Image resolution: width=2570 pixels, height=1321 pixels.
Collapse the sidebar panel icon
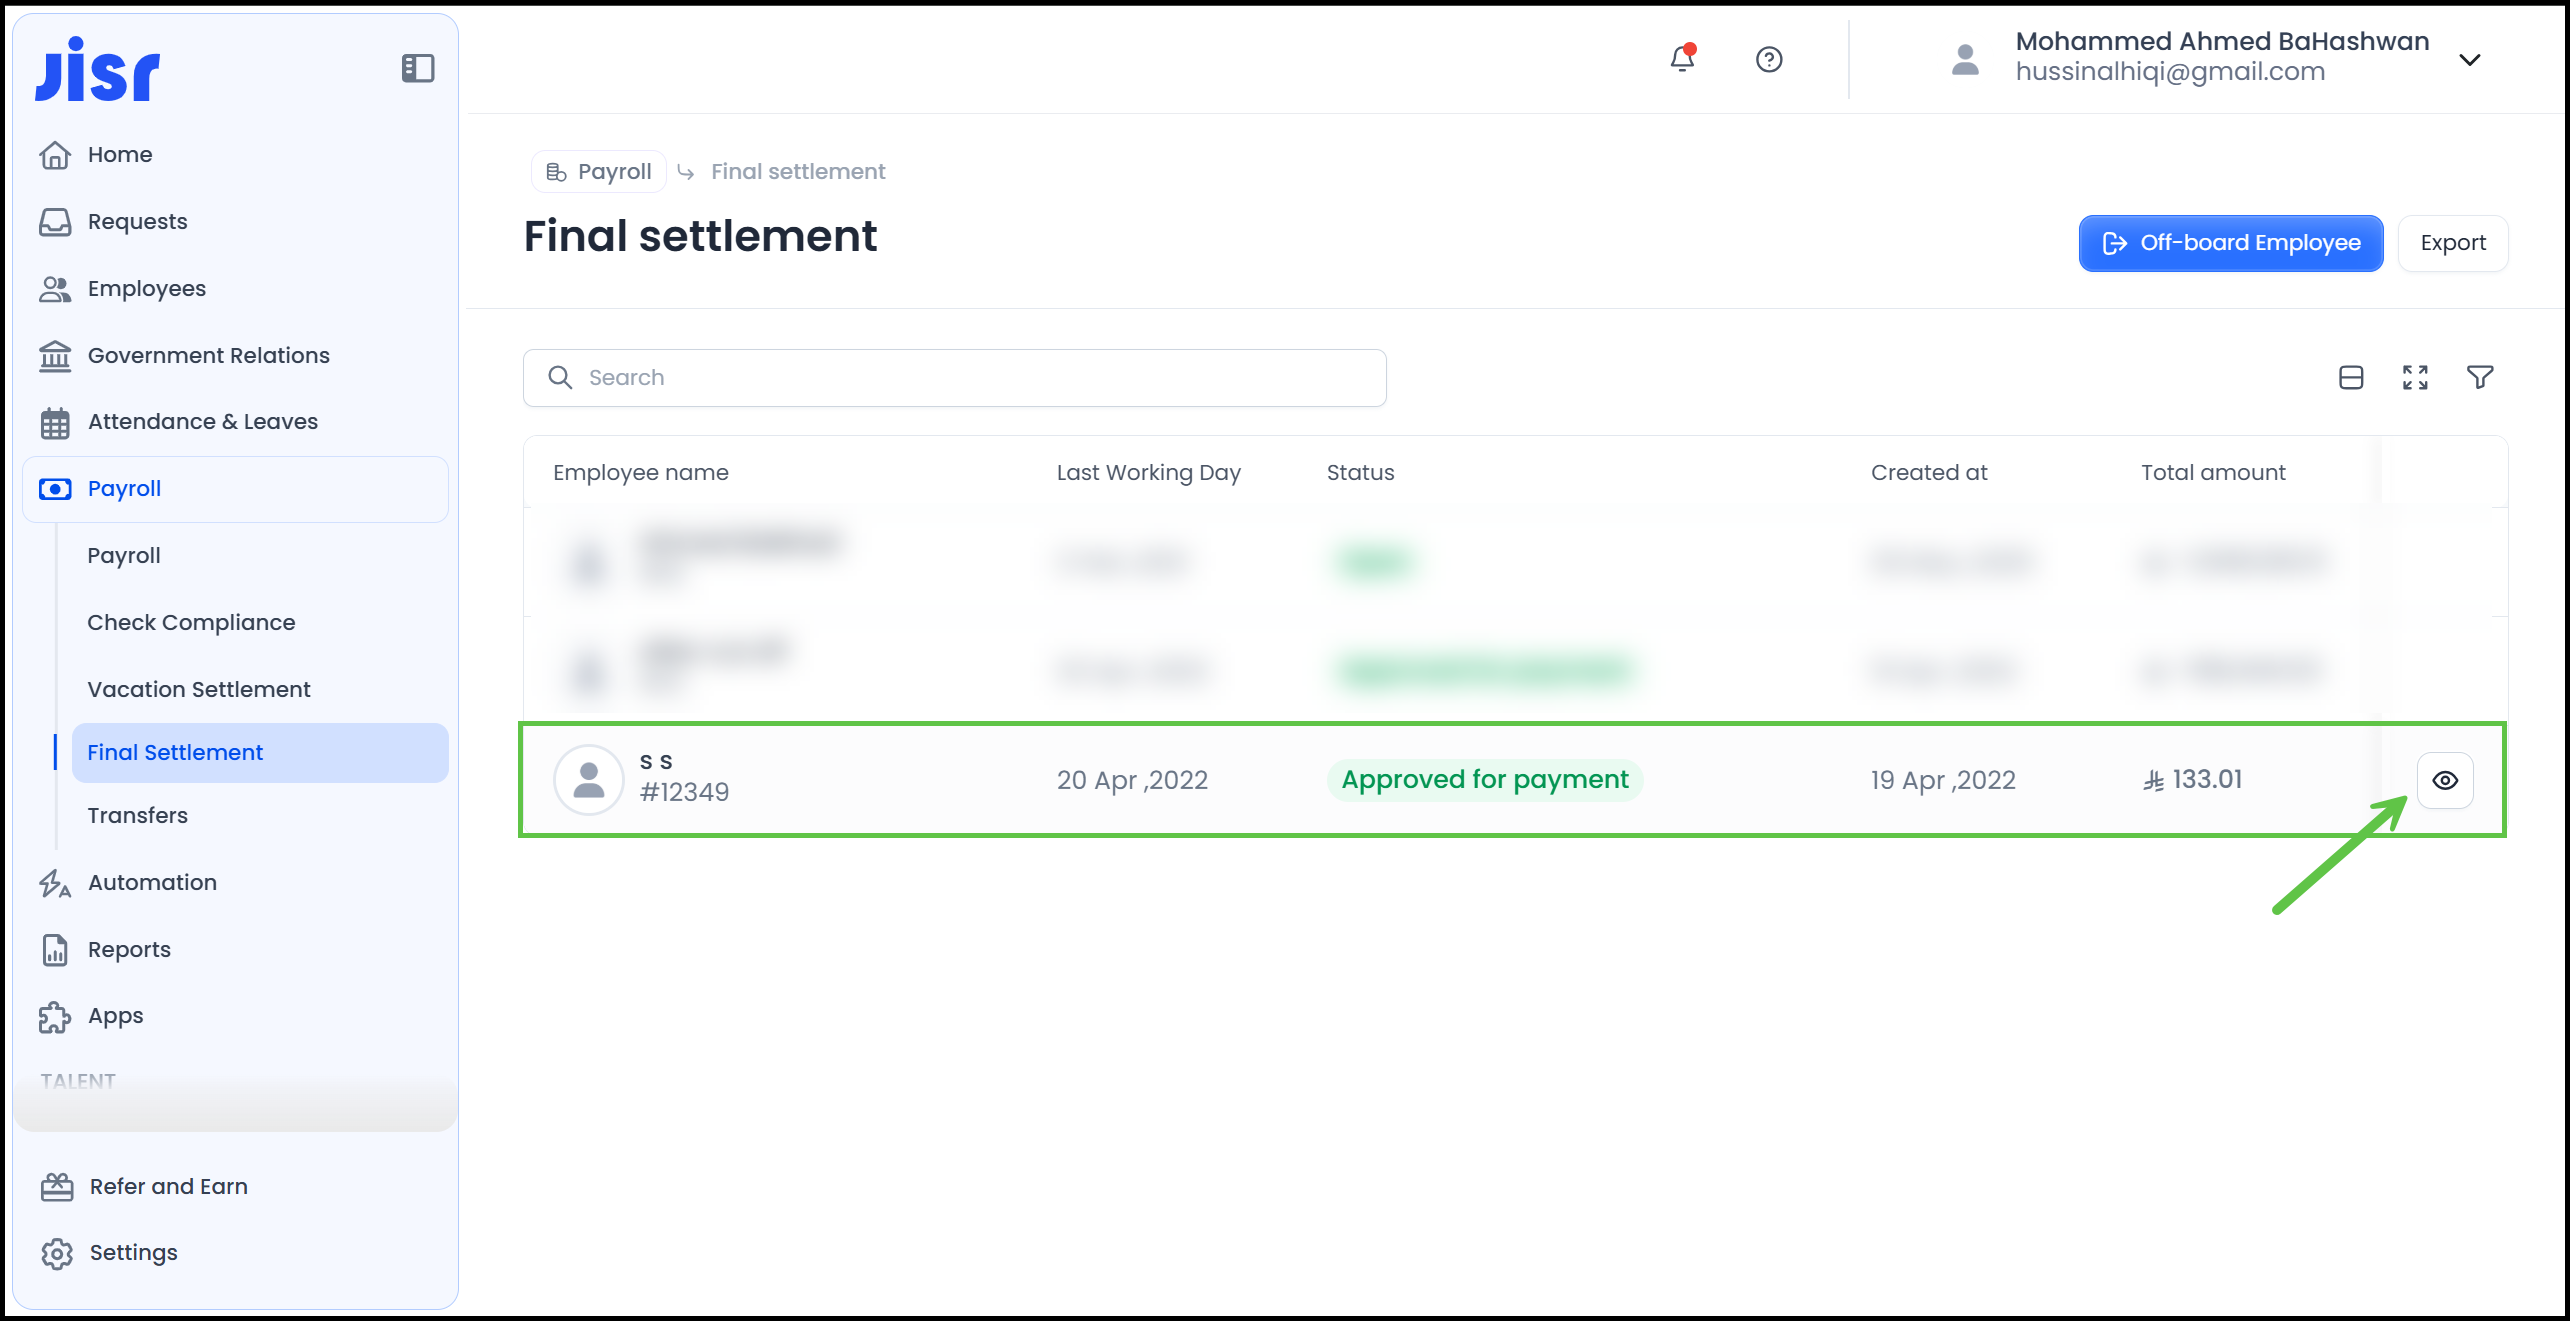coord(417,68)
